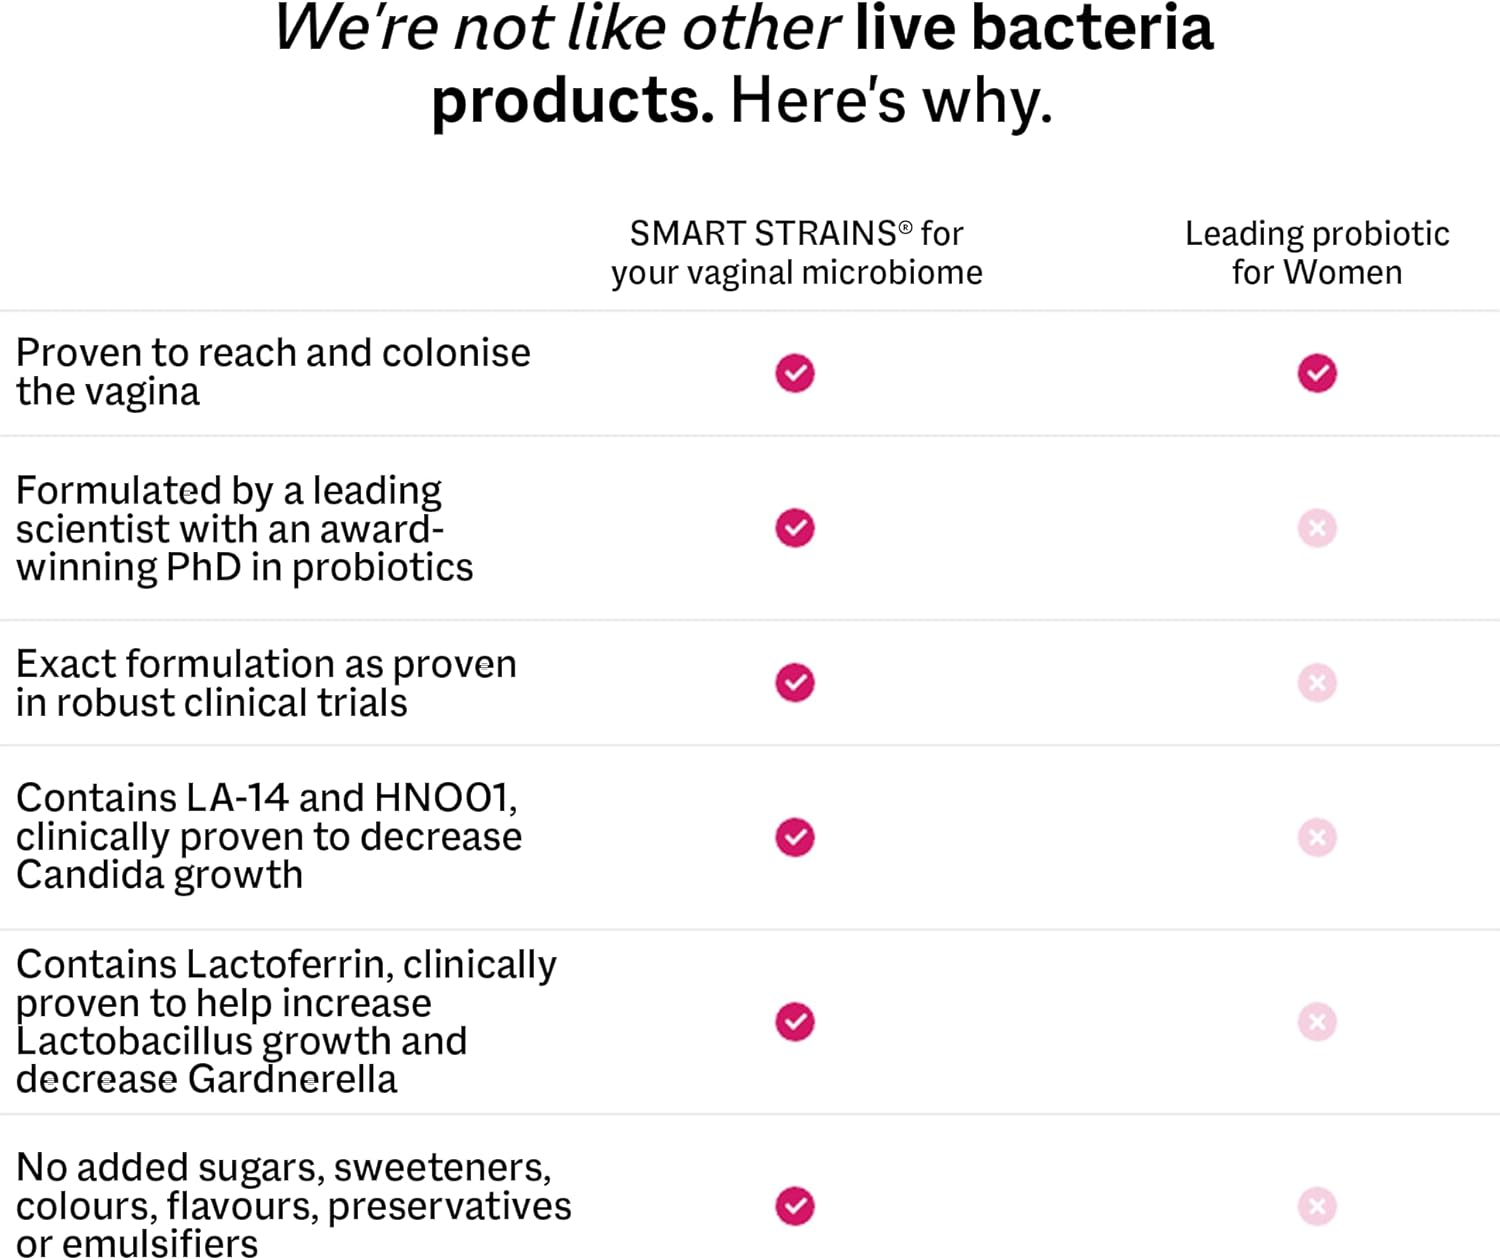The width and height of the screenshot is (1500, 1260).
Task: Click SMART STRAINS checkmark for no added sugars row
Action: pos(795,1206)
